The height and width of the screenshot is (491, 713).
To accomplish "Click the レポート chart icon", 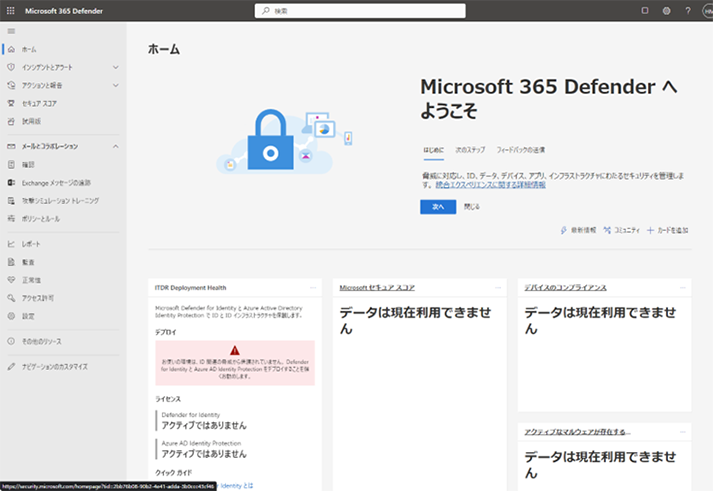I will [x=11, y=244].
